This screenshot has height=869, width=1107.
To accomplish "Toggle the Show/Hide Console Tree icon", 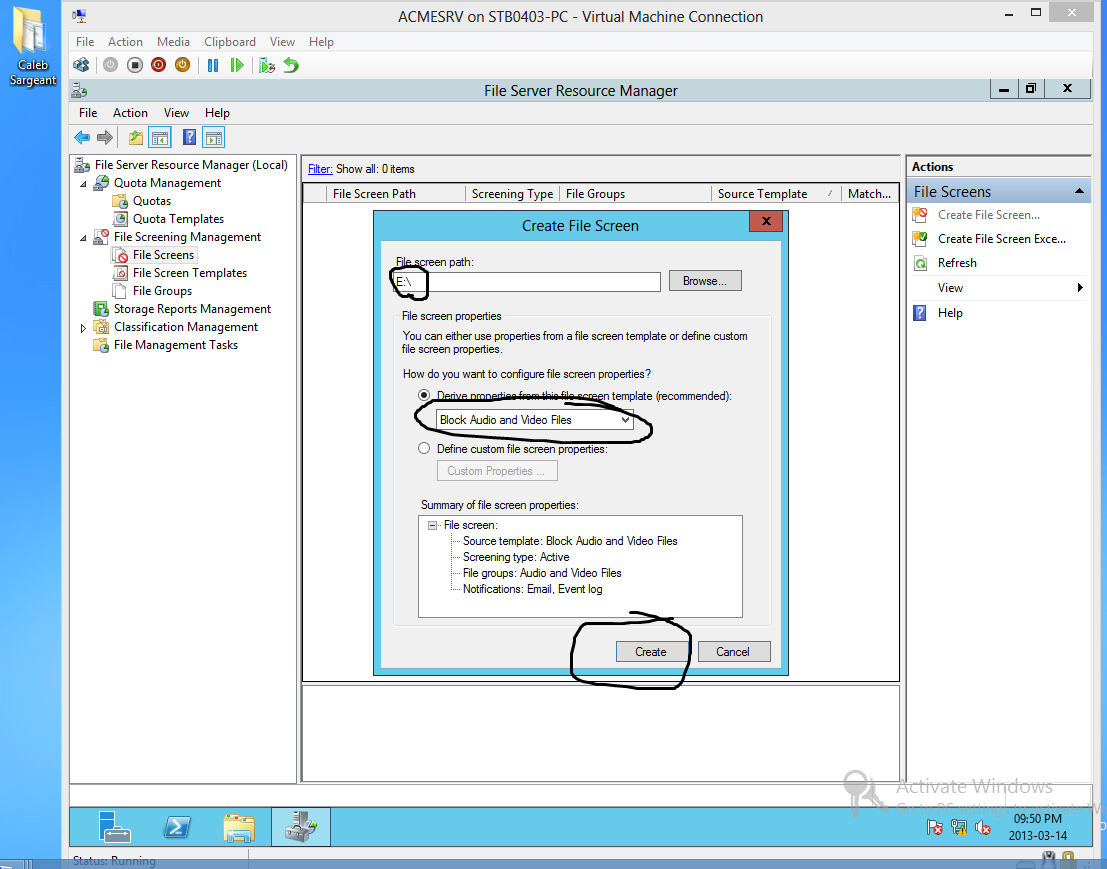I will [x=160, y=138].
